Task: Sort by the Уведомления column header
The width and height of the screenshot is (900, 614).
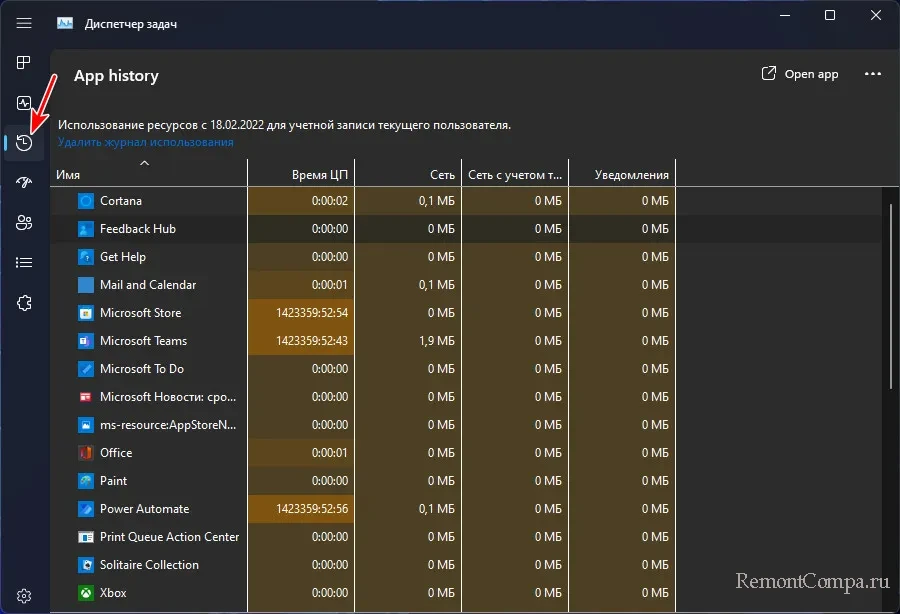Action: coord(622,174)
